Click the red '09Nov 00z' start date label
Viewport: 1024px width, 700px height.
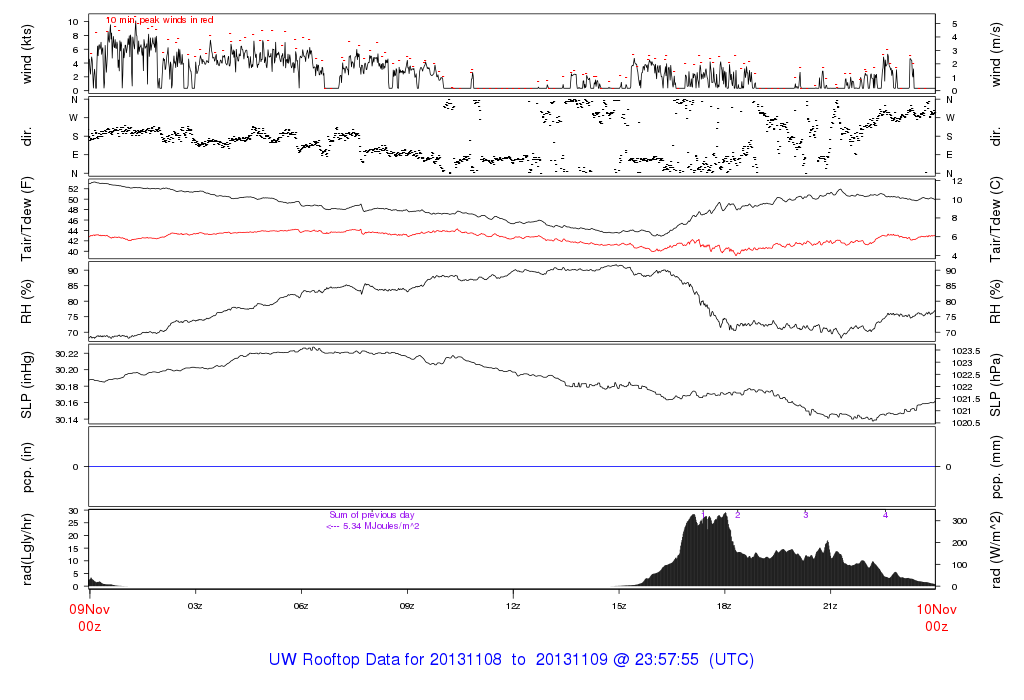(89, 616)
